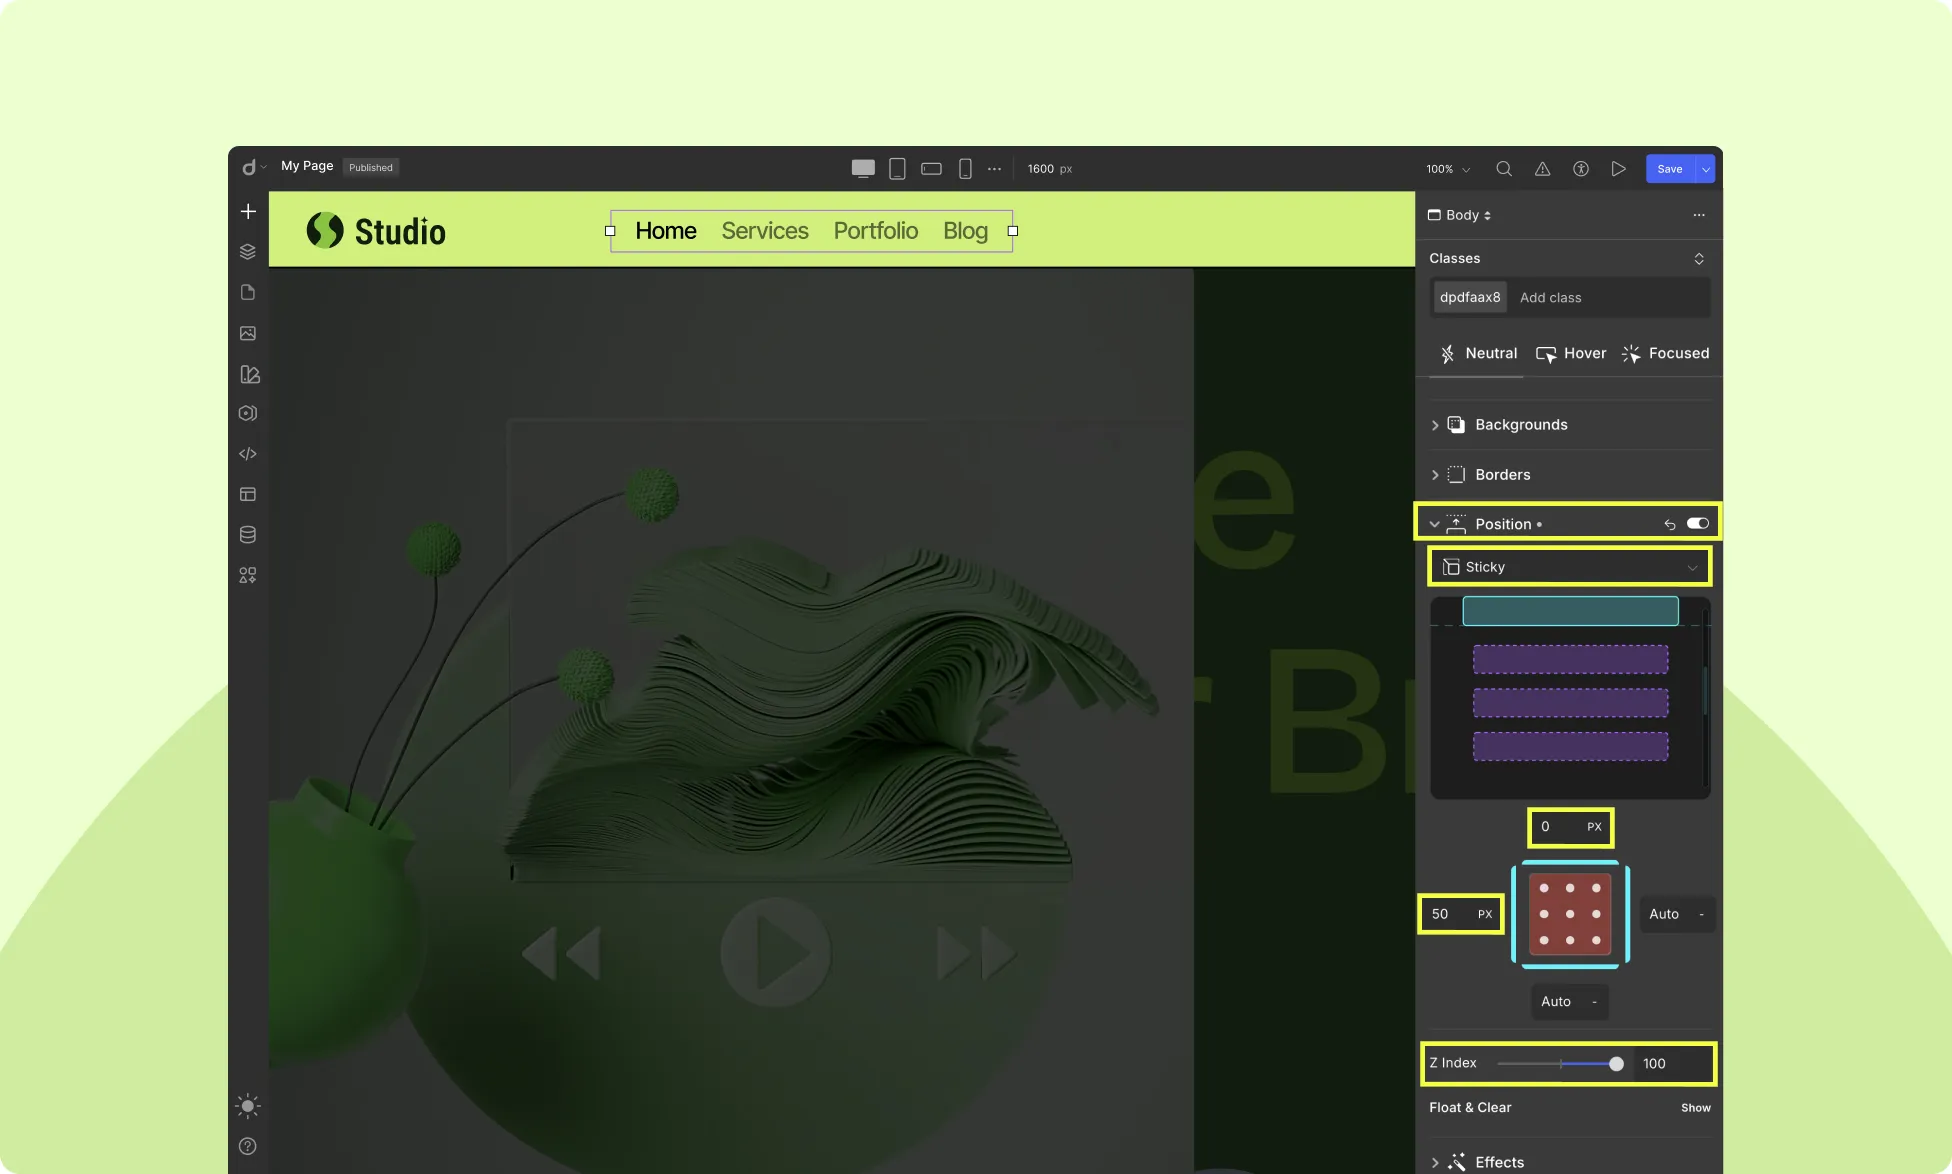The height and width of the screenshot is (1174, 1952).
Task: Select mobile landscape breakpoint icon
Action: tap(931, 169)
